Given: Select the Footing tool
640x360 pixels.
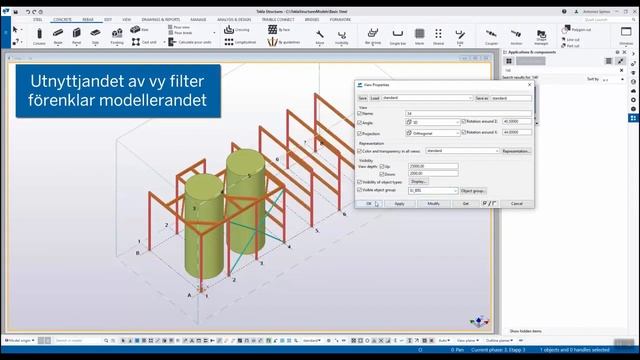Looking at the screenshot, I should click(x=117, y=36).
